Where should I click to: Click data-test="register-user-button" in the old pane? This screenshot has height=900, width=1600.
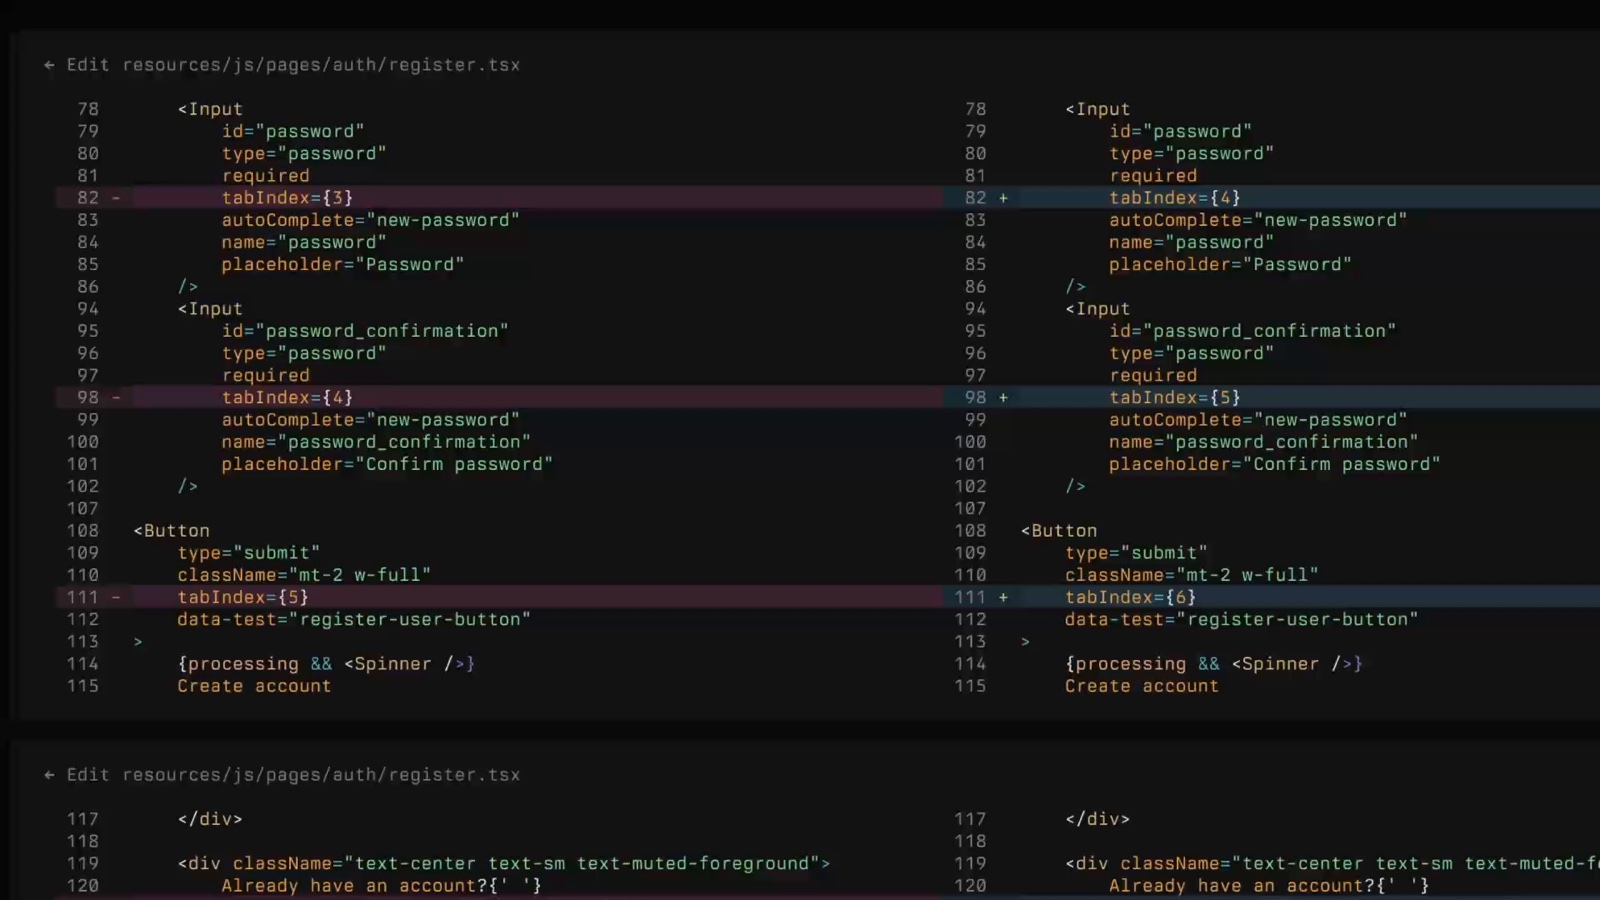[354, 619]
